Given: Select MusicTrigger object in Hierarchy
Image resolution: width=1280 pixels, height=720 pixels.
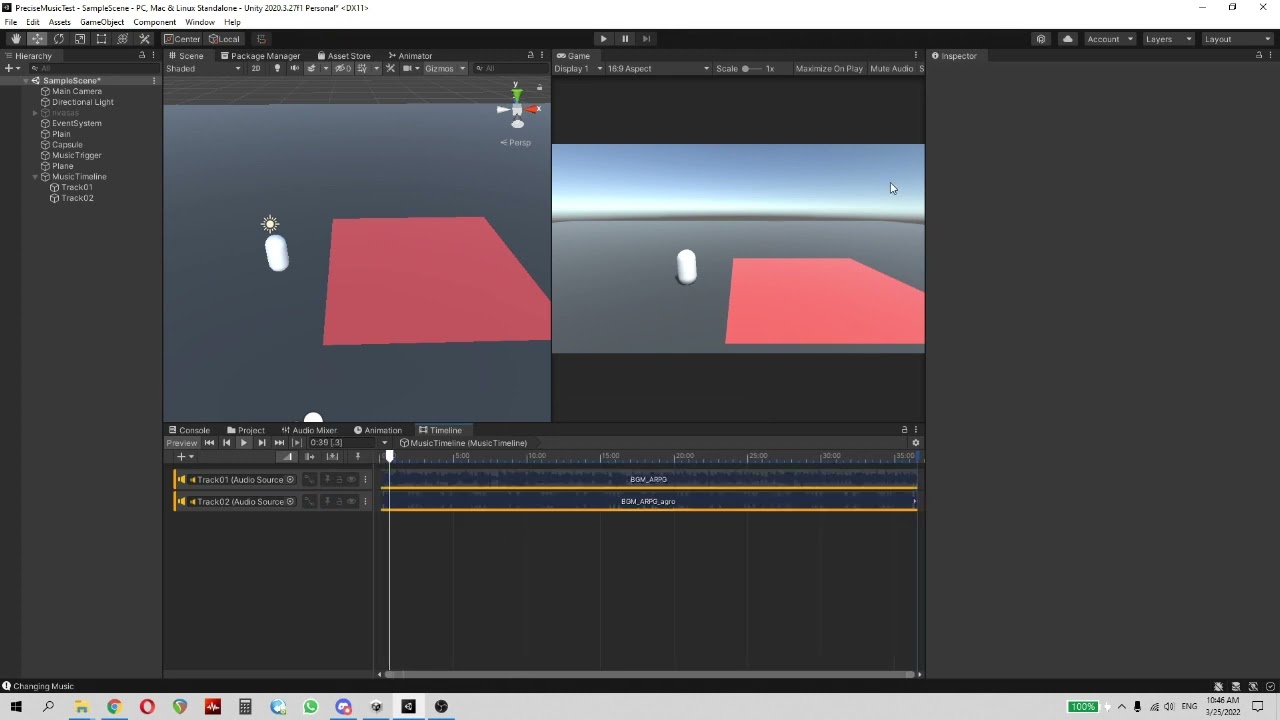Looking at the screenshot, I should point(77,155).
